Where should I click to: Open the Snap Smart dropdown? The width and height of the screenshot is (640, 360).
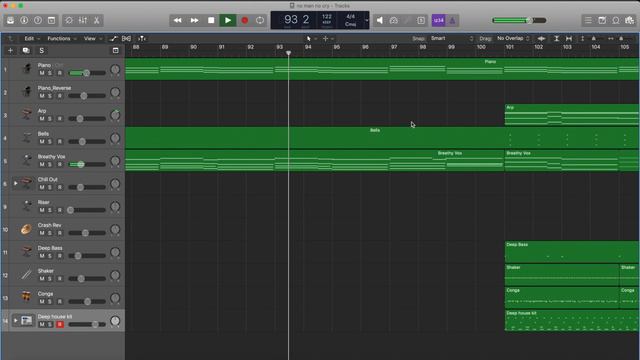452,38
